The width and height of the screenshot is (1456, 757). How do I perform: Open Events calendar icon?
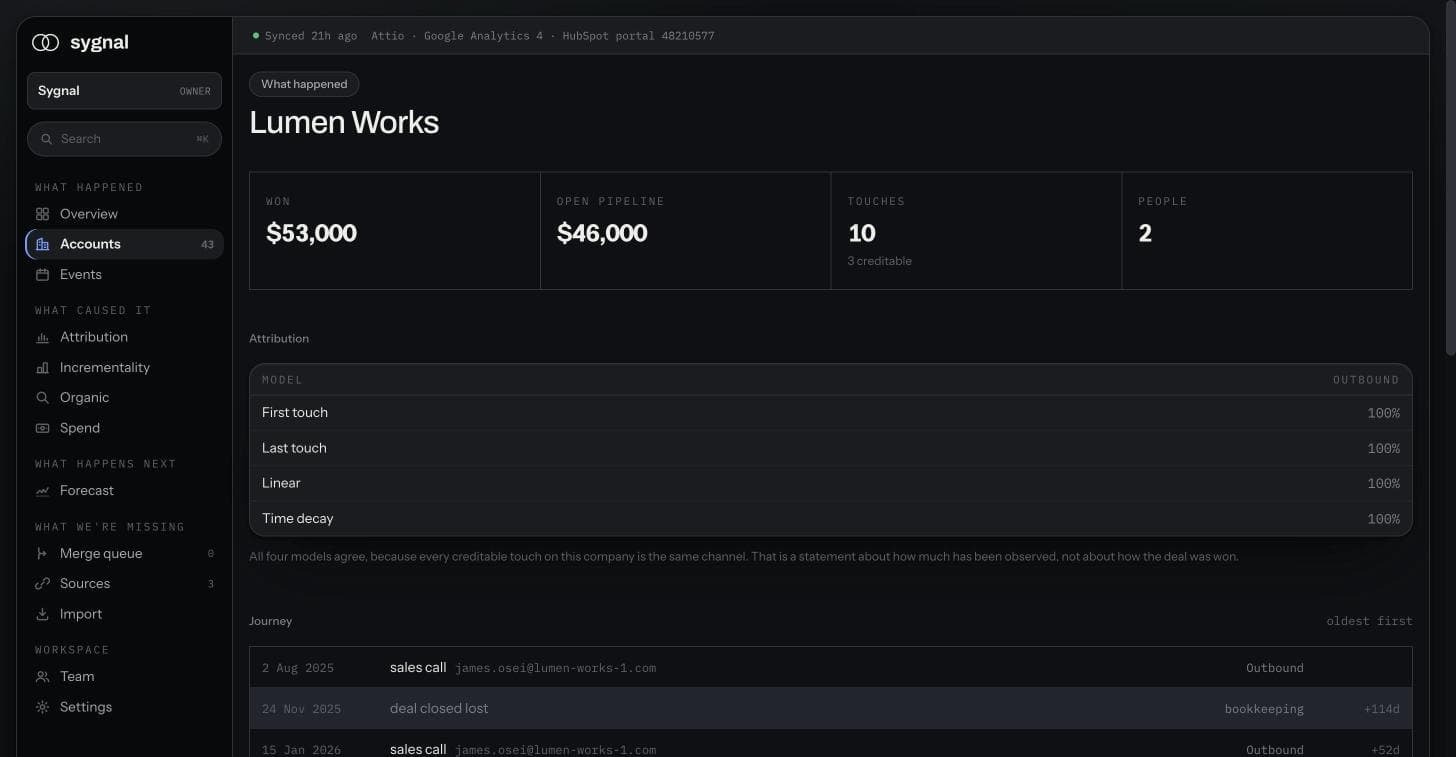tap(42, 274)
